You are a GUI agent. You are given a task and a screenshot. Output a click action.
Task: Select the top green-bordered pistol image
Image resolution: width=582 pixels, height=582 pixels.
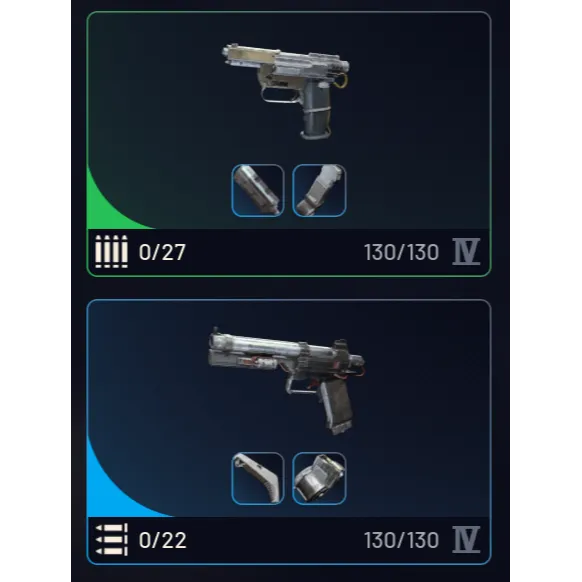pyautogui.click(x=286, y=91)
